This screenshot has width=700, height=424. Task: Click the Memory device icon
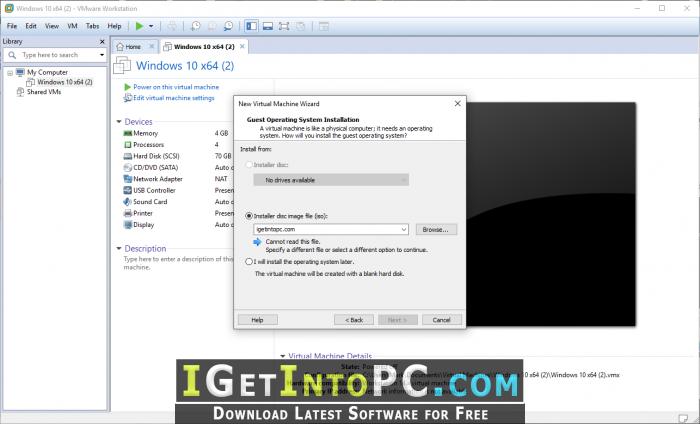(x=128, y=133)
